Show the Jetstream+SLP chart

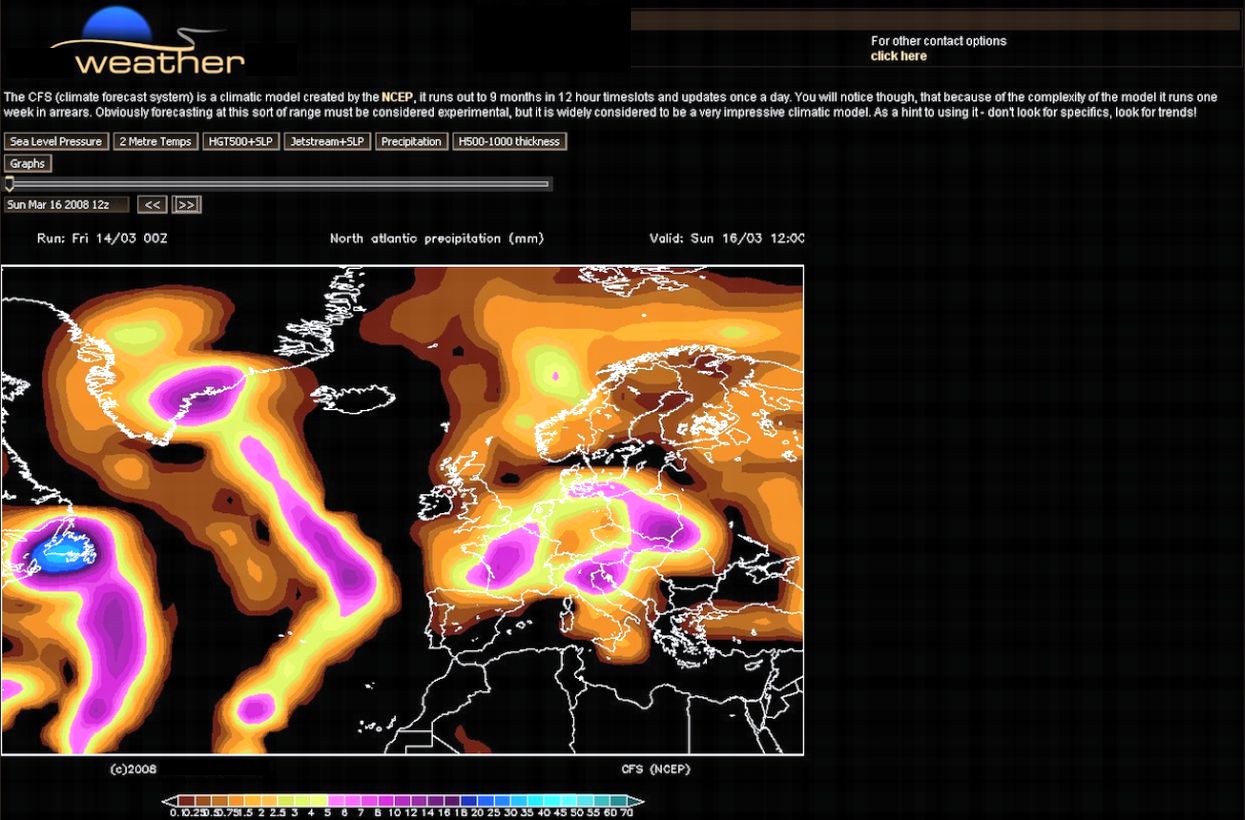point(327,142)
